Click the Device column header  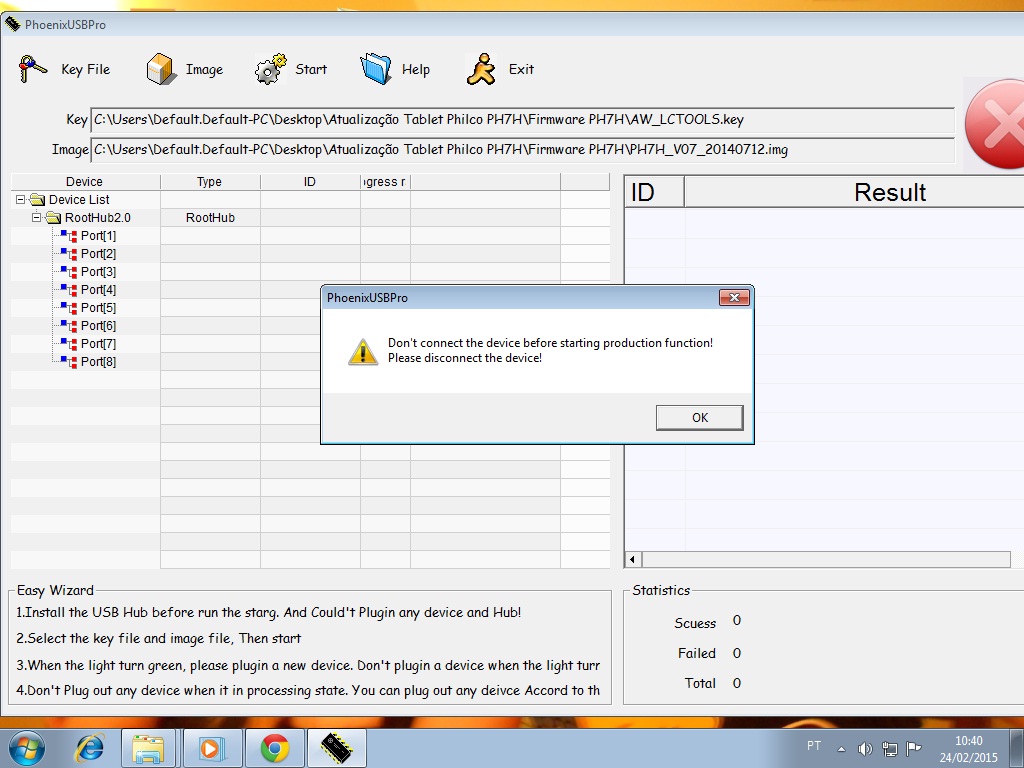[x=85, y=182]
